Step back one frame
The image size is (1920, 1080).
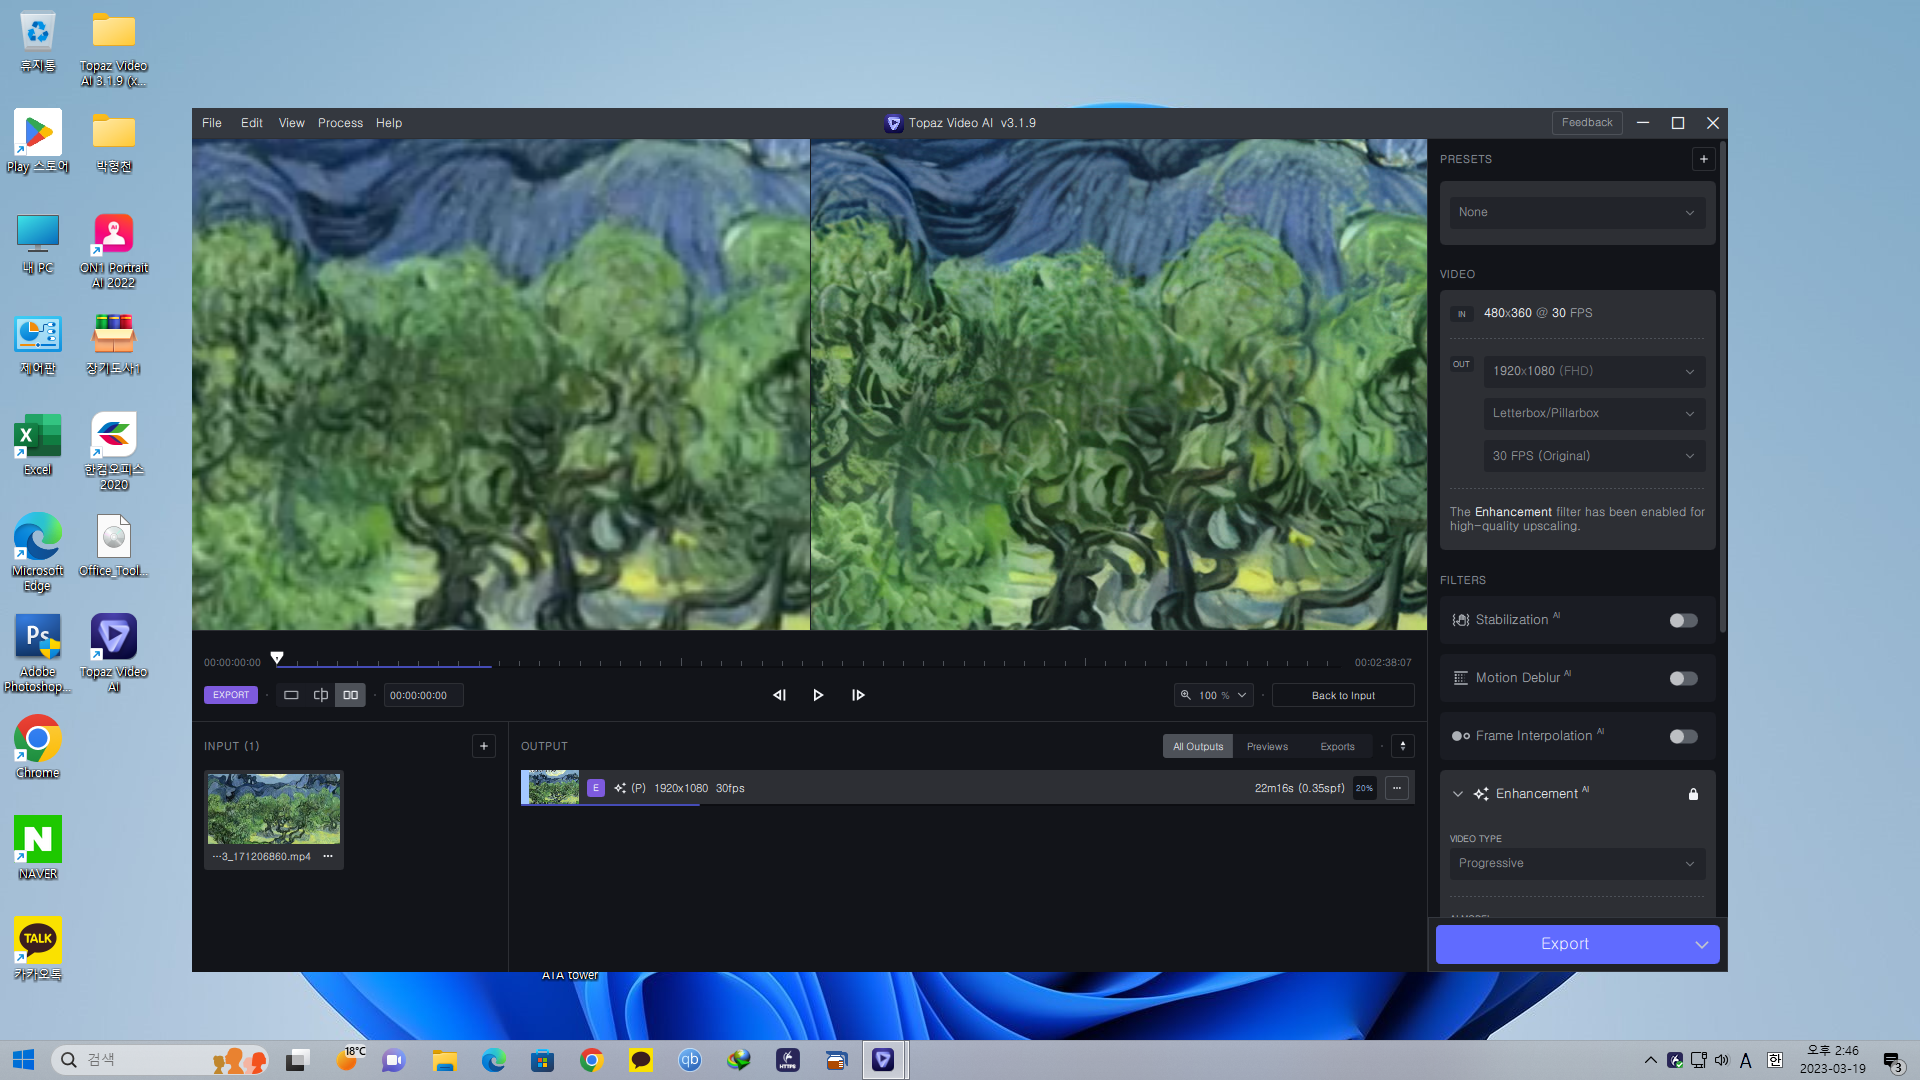780,695
